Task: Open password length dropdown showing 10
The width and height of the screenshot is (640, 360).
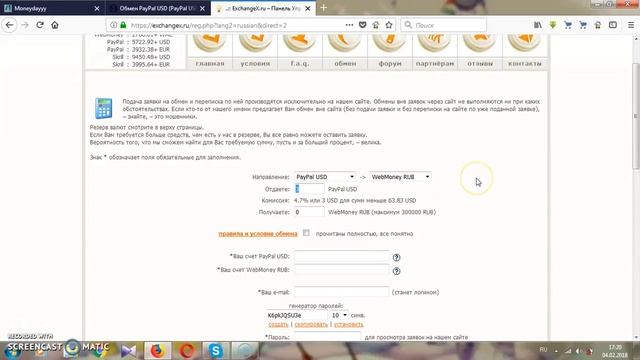Action: tap(339, 316)
